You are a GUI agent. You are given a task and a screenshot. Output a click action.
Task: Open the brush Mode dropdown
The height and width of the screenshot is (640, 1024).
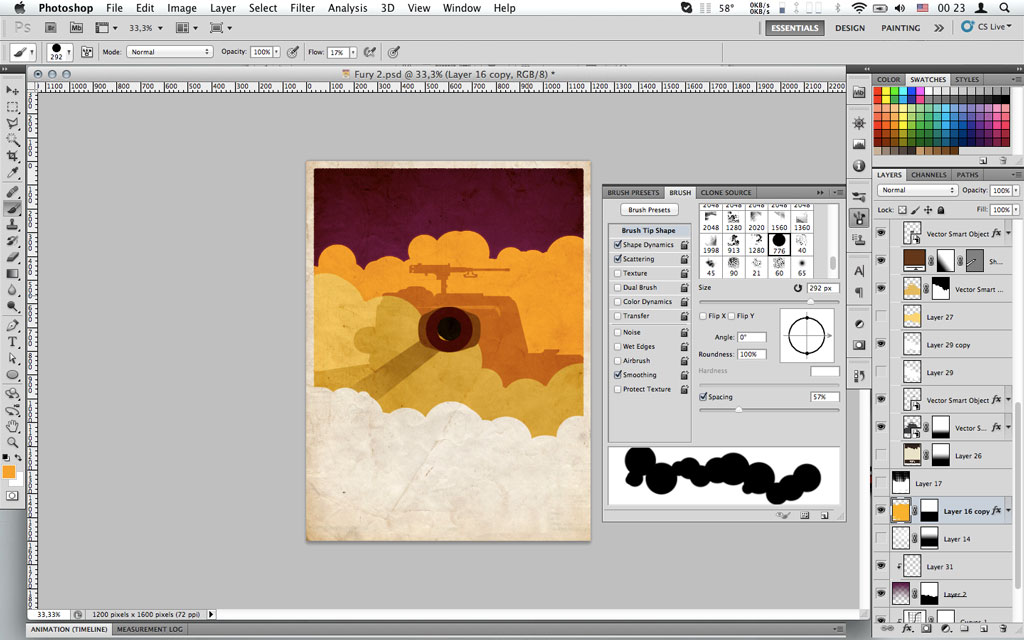(170, 51)
